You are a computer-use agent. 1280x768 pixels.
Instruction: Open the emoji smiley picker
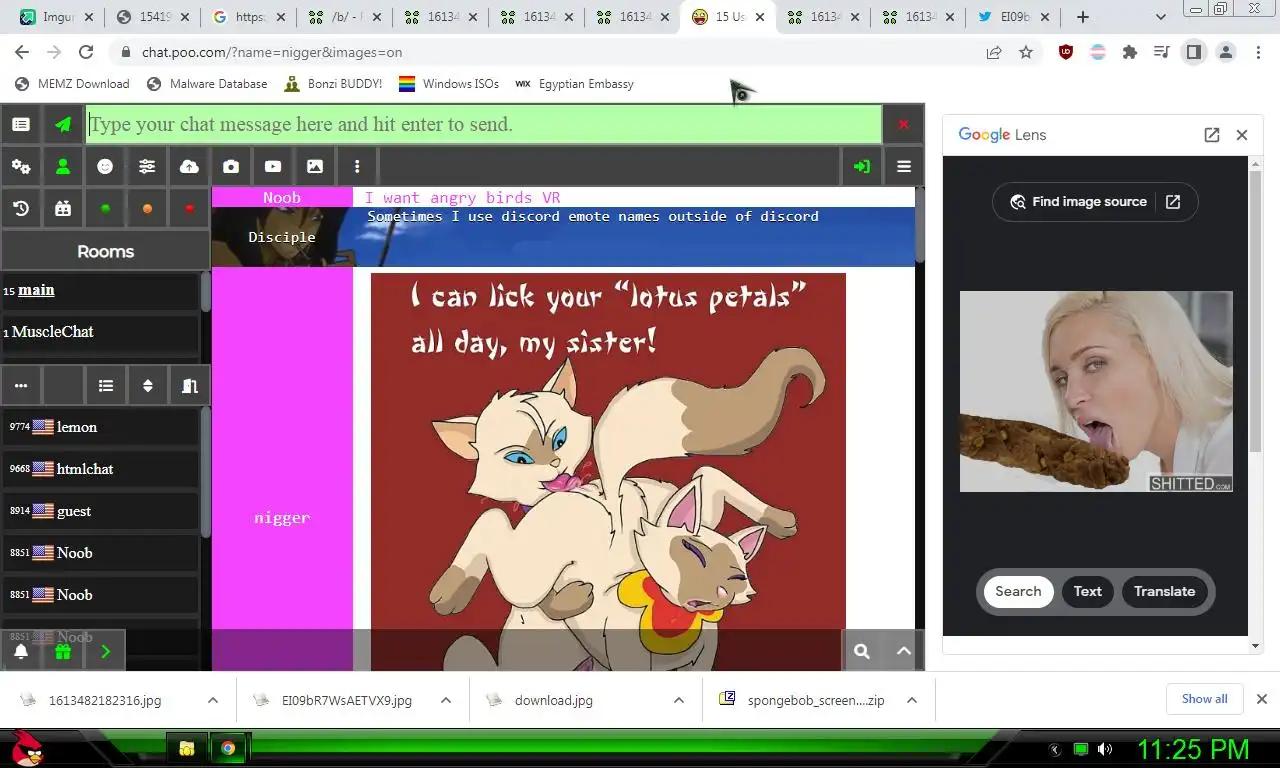(x=105, y=167)
